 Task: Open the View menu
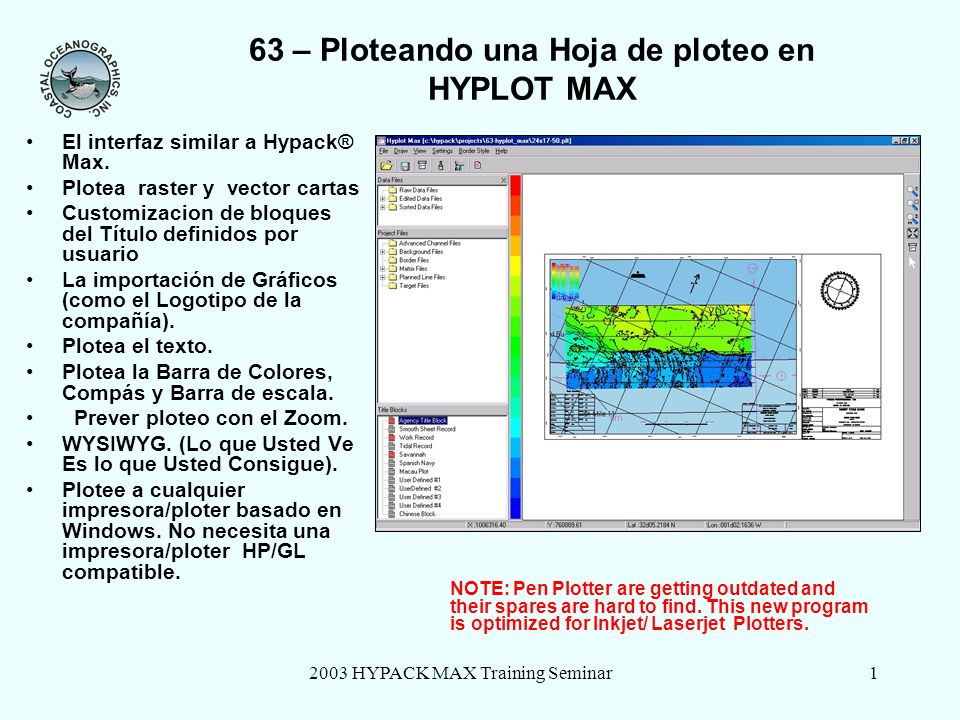[419, 151]
